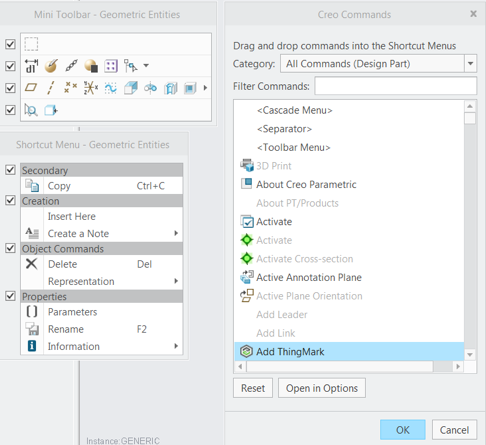Click the horizontal scroll right arrow

coord(458,366)
